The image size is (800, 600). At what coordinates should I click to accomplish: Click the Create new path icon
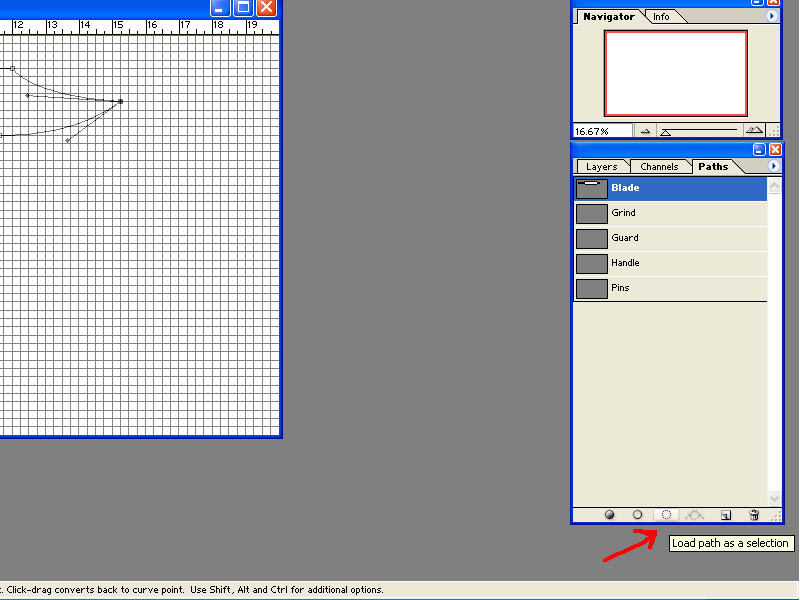(x=726, y=515)
